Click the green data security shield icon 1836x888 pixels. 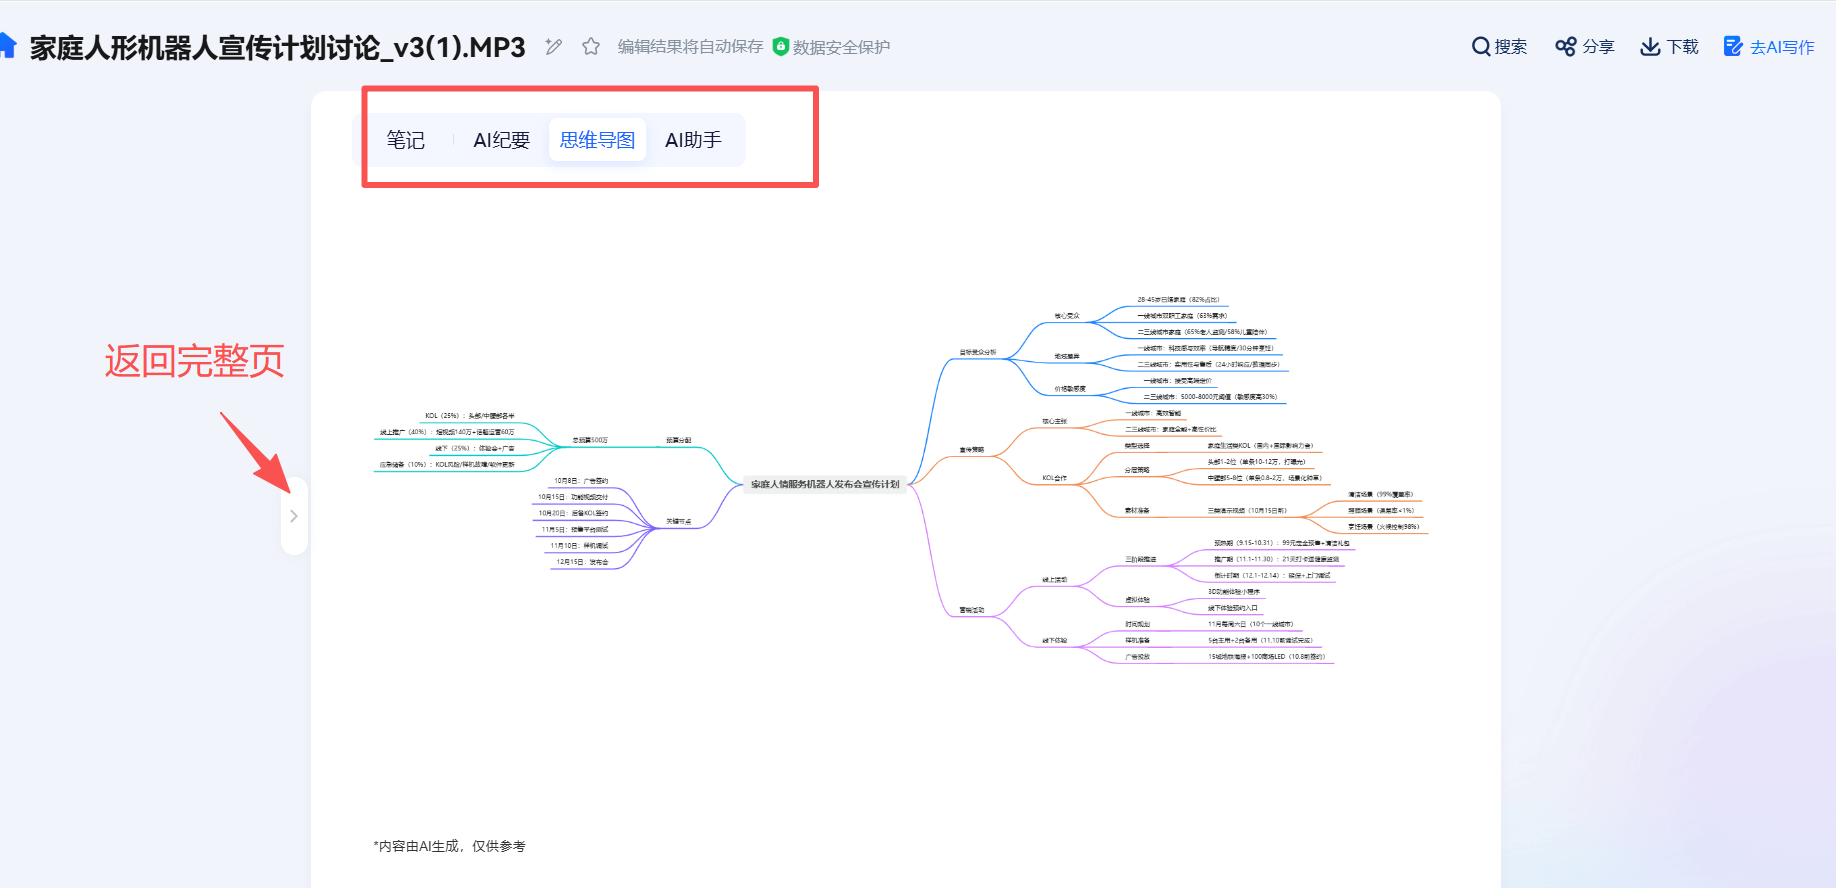click(781, 47)
